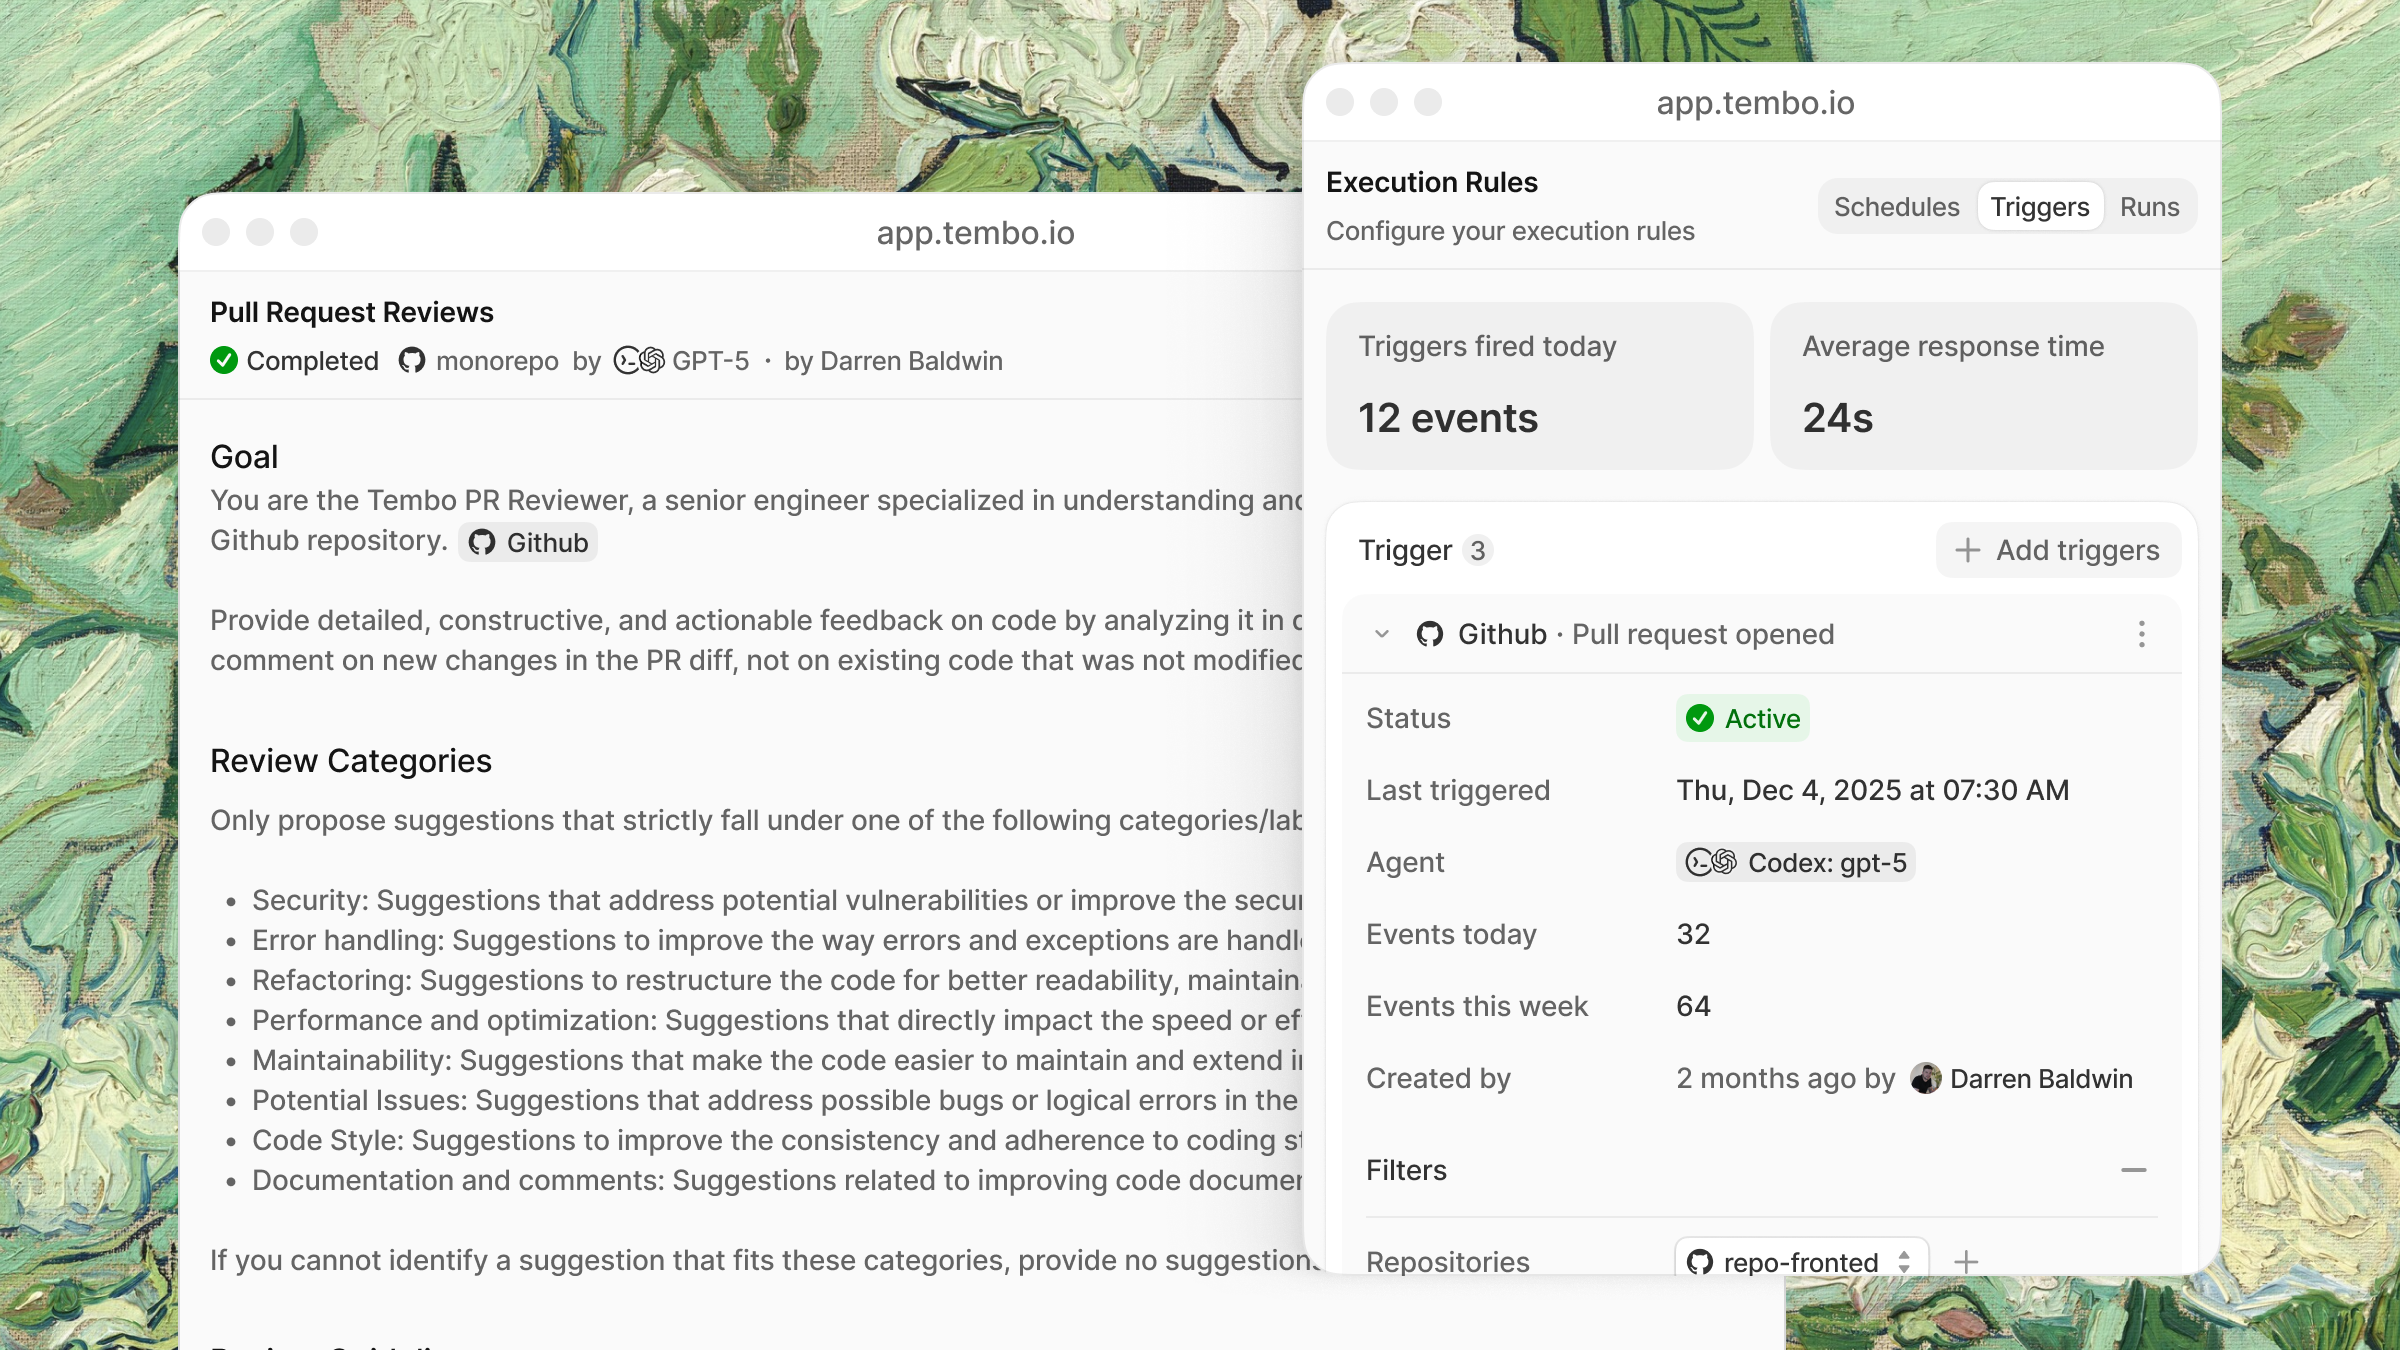Click the three-dot menu on Github trigger
Image resolution: width=2400 pixels, height=1350 pixels.
(x=2141, y=634)
